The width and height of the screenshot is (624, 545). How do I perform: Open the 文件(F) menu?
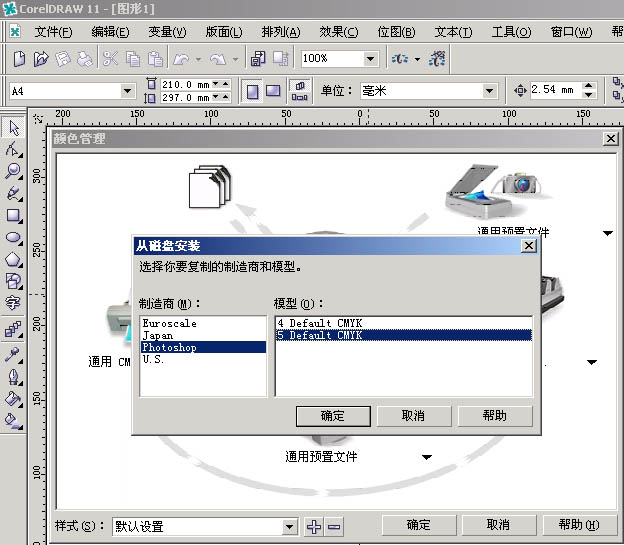[x=53, y=31]
